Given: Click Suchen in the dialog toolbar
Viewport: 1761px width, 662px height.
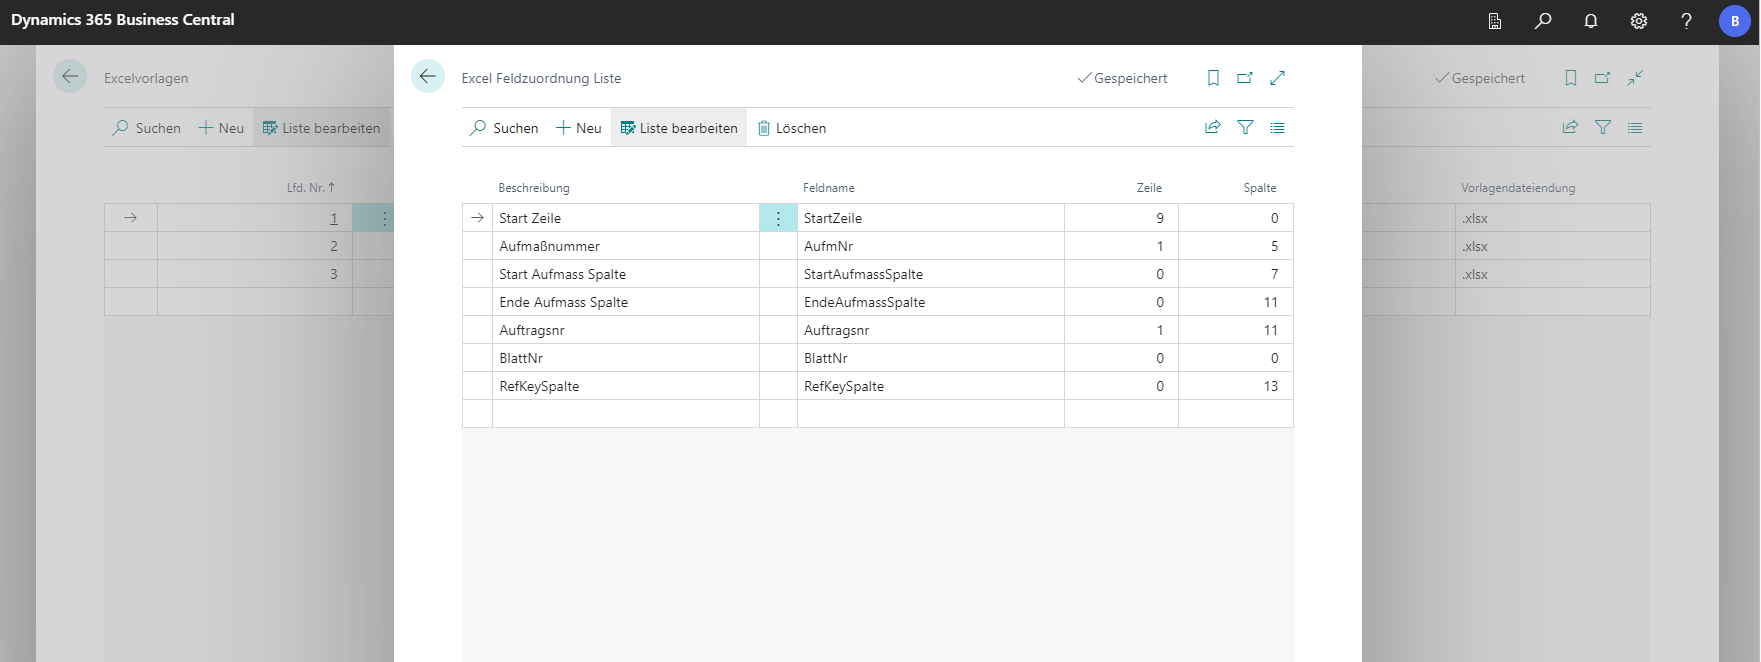Looking at the screenshot, I should pos(505,128).
